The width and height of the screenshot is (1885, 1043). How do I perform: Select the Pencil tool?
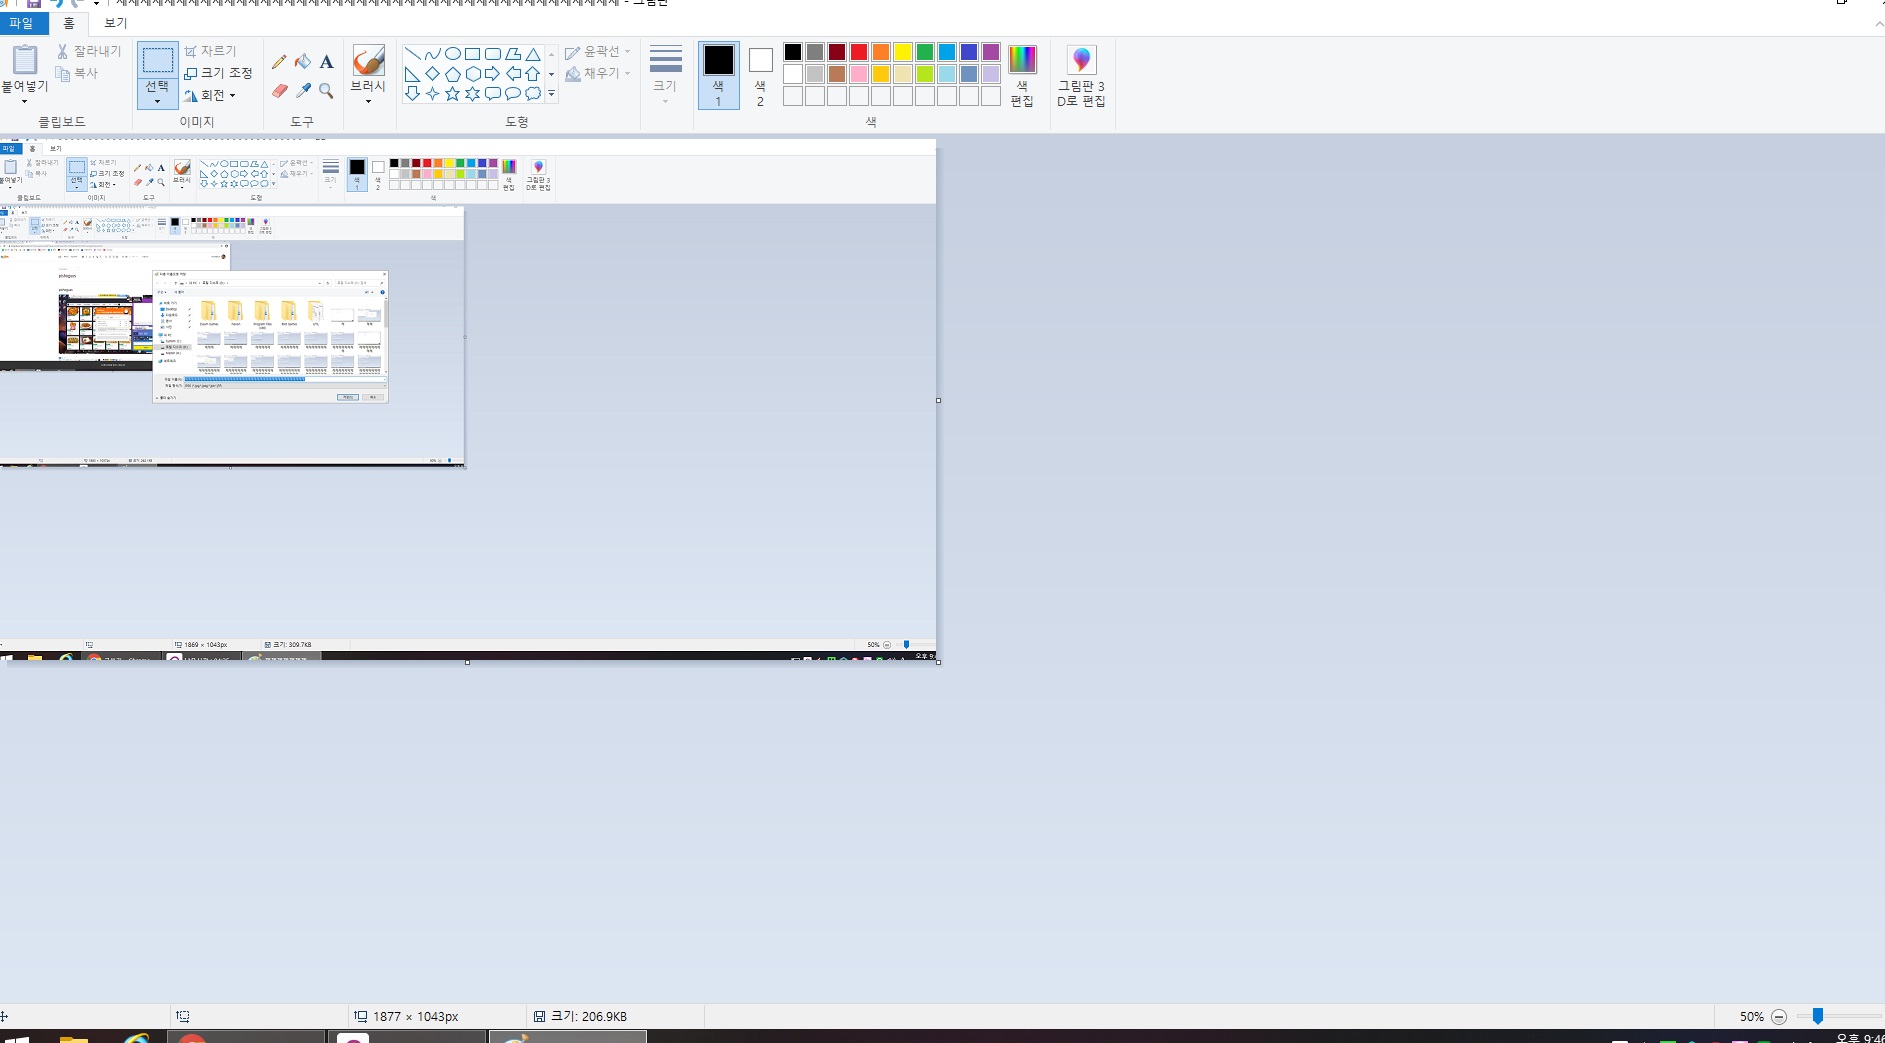coord(279,62)
